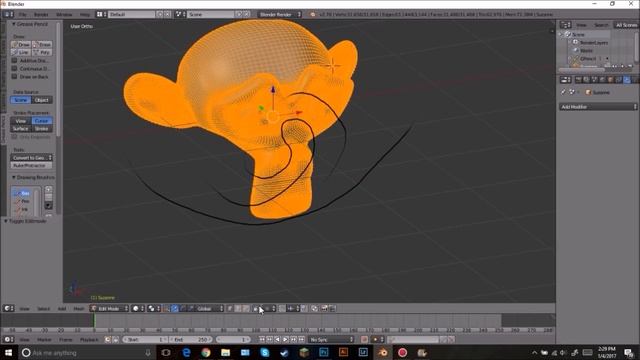Screen dimensions: 640x360
Task: Open the Window menu
Action: (x=64, y=14)
